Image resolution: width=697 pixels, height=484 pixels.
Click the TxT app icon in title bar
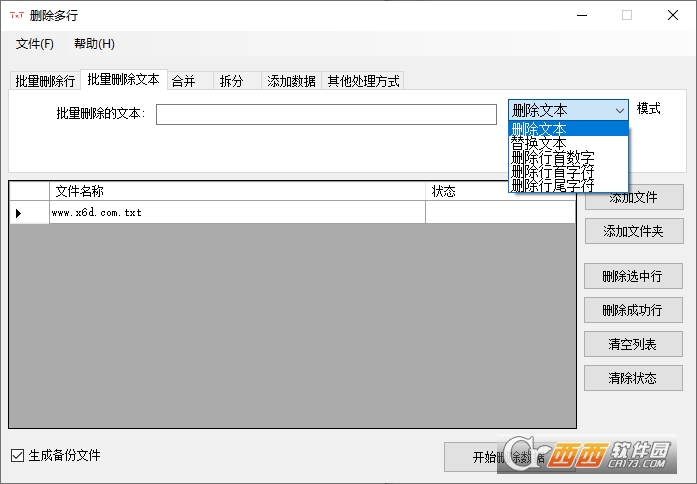16,15
